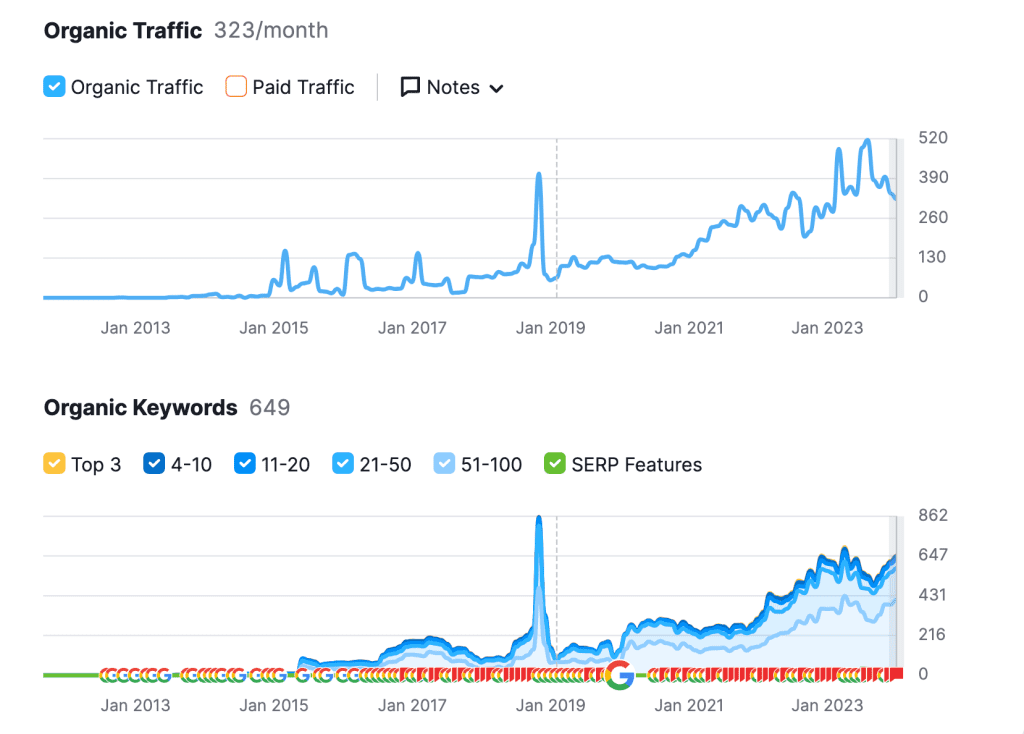Click the Organic Keywords section heading
This screenshot has width=1024, height=734.
141,408
